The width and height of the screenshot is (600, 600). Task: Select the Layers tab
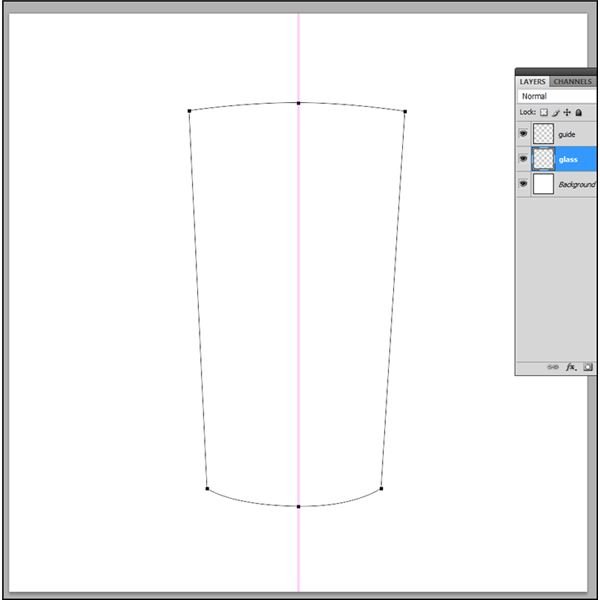[x=532, y=82]
